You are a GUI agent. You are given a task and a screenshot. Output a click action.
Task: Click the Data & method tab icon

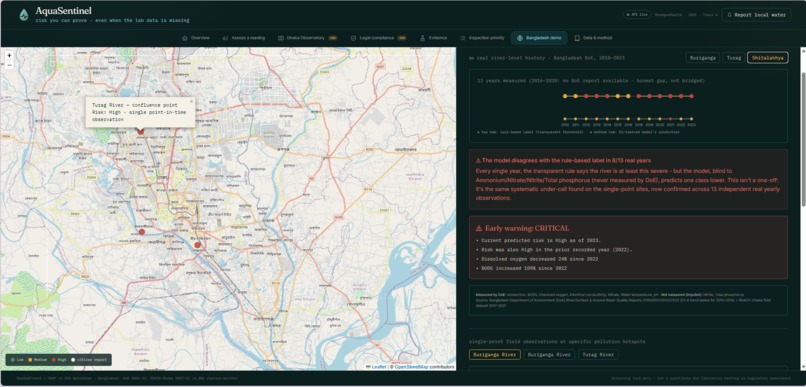(577, 38)
